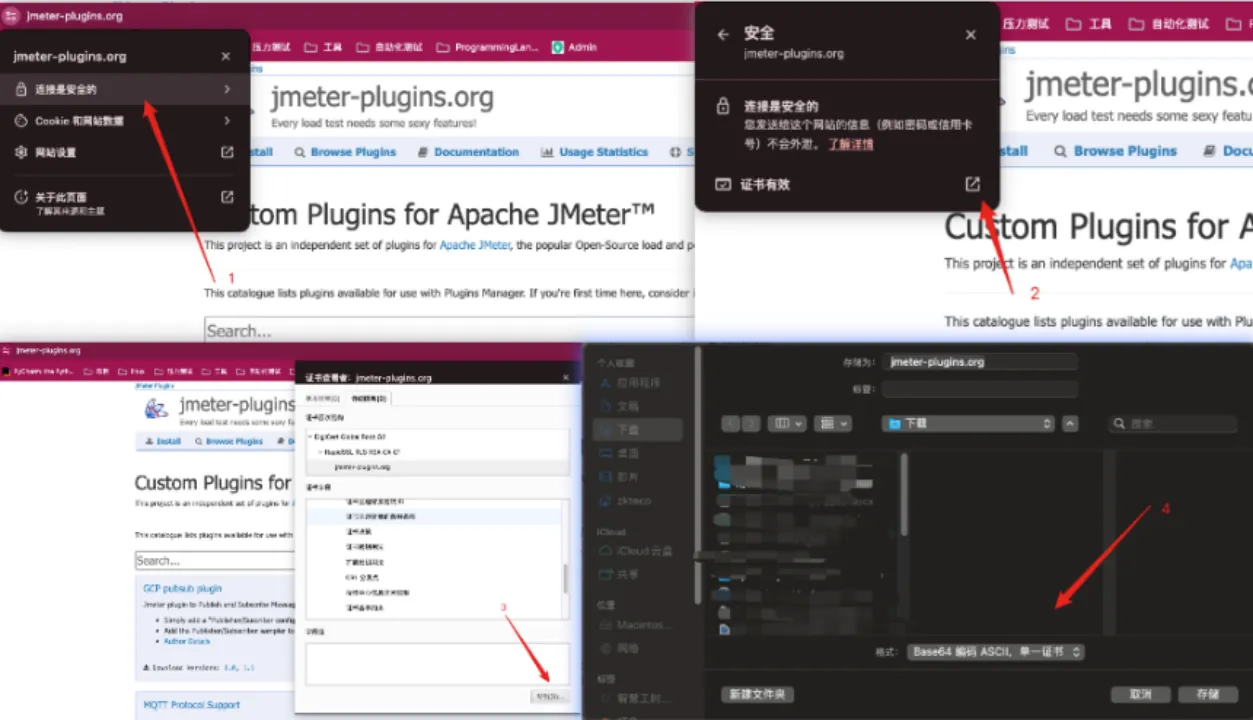Screen dimensions: 1253x720
Task: Click the 了解详情 link
Action: [850, 144]
